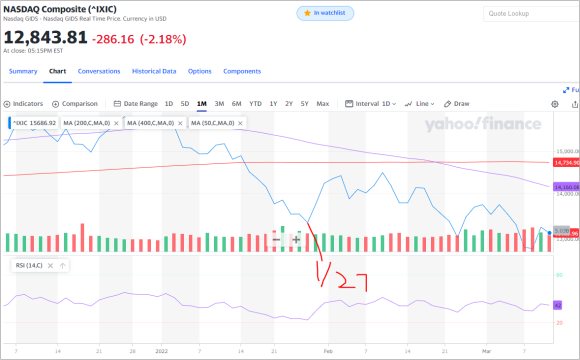
Task: Select the Draw tool
Action: (x=456, y=104)
